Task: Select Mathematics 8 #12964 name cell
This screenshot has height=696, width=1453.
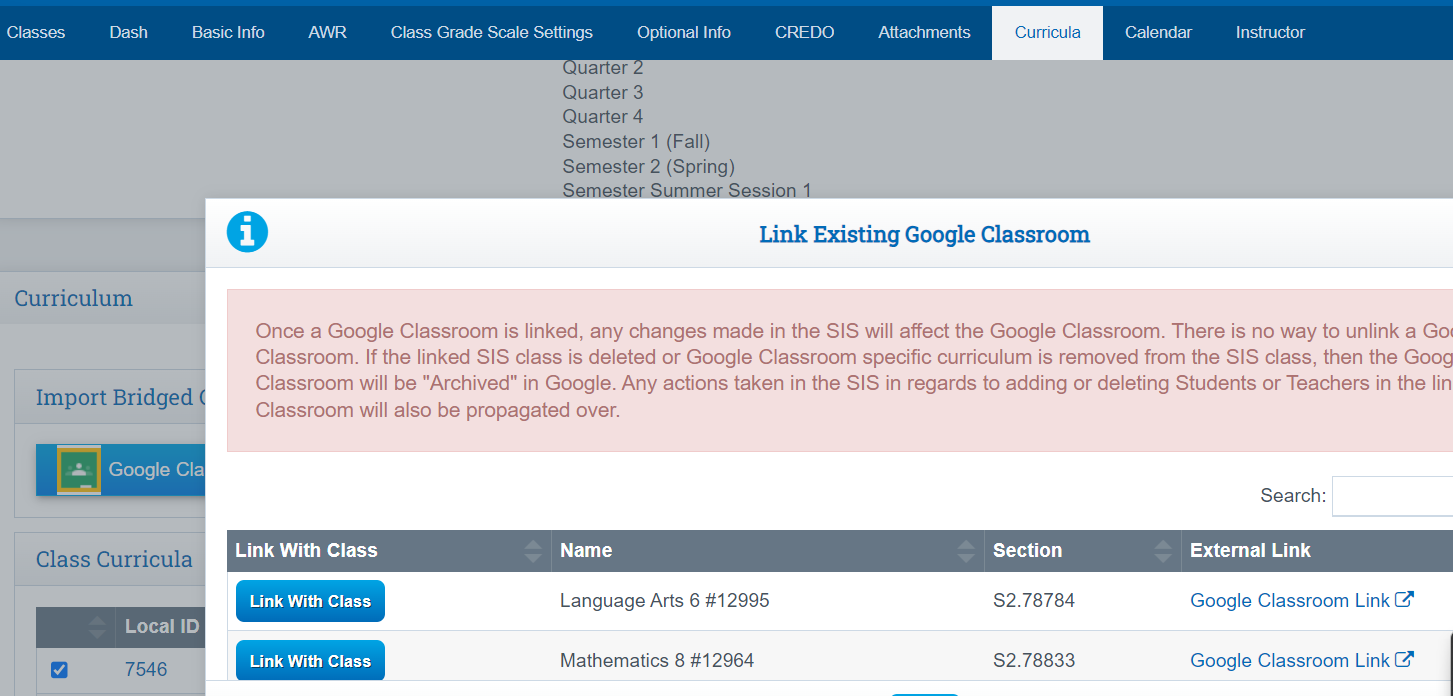Action: [657, 660]
